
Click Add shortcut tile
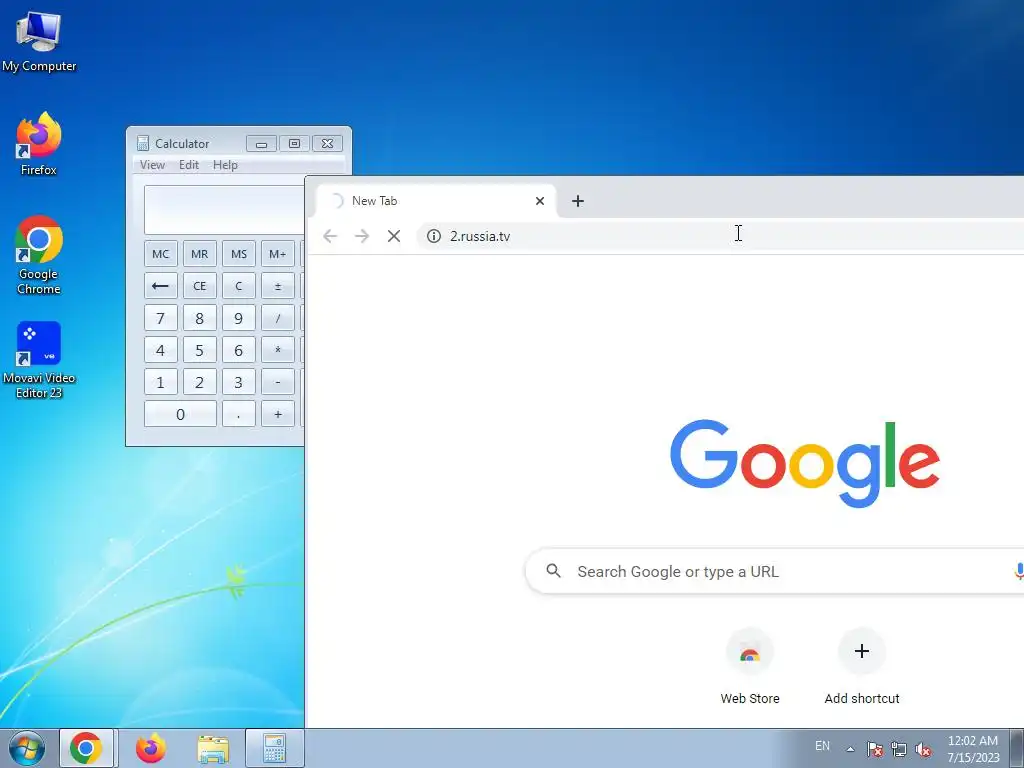click(x=861, y=667)
